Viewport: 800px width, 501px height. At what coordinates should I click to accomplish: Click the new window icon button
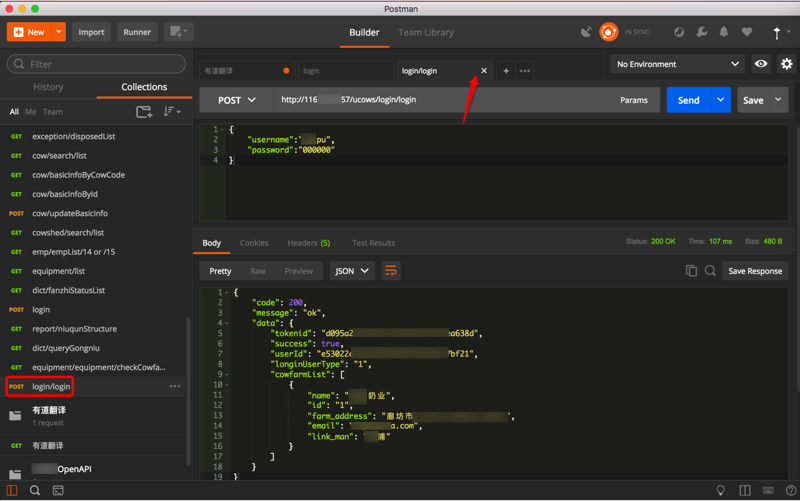click(178, 32)
